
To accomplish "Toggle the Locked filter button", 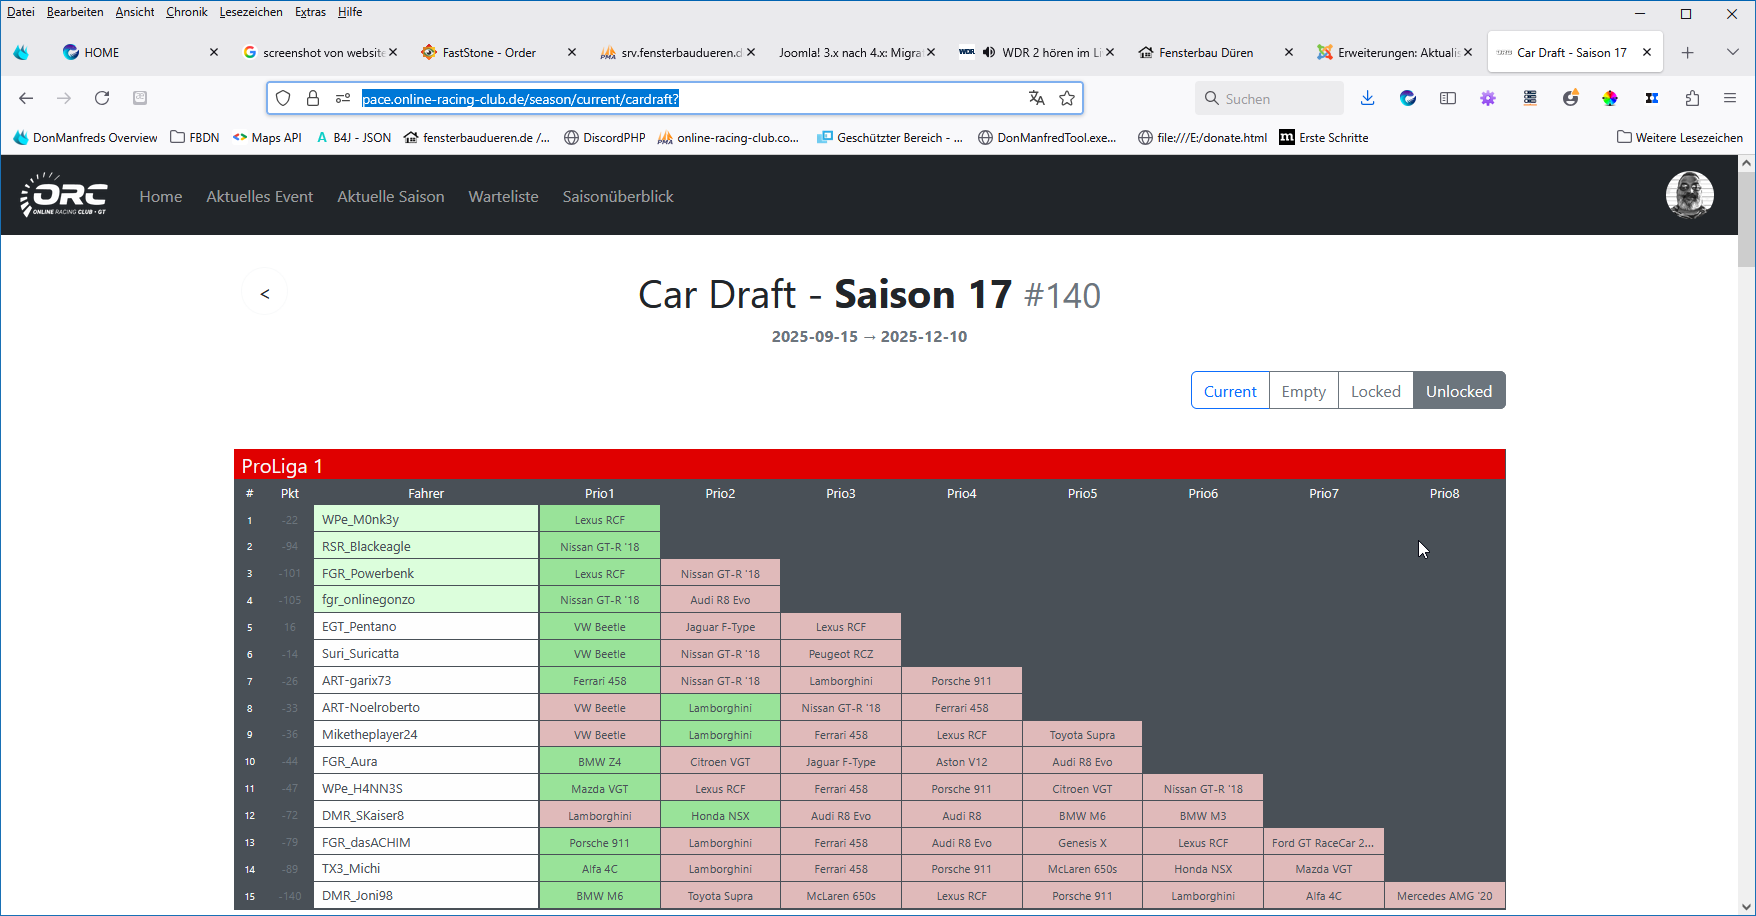I will [1375, 391].
